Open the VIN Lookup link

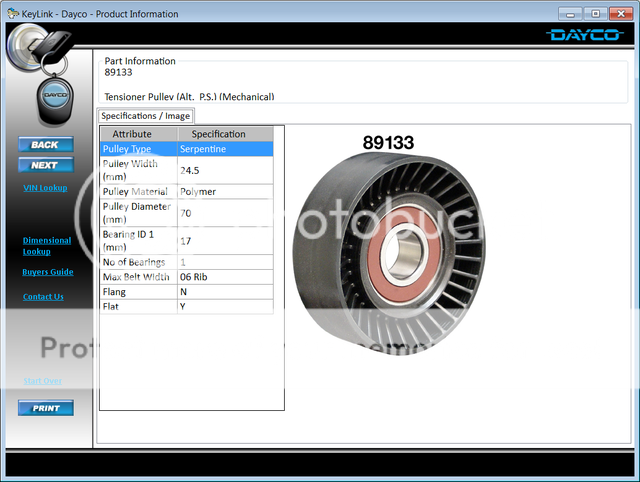[45, 188]
